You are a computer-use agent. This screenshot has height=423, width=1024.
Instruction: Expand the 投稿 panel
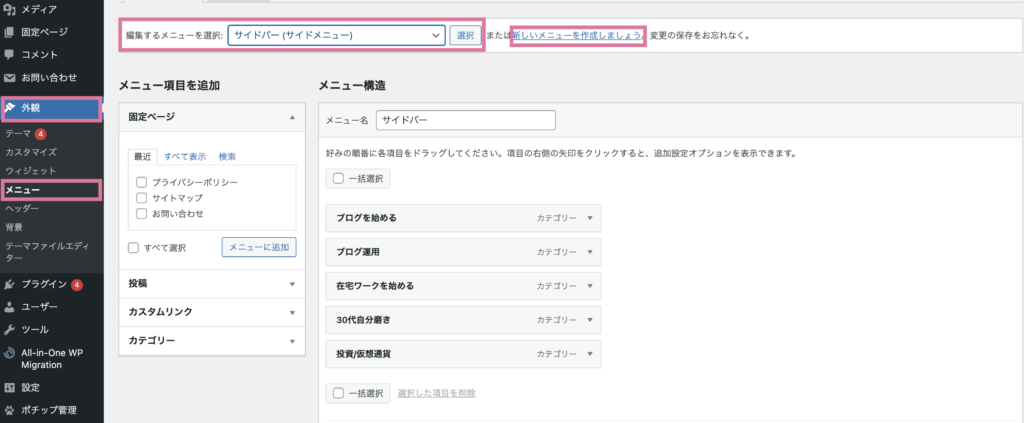click(x=212, y=284)
